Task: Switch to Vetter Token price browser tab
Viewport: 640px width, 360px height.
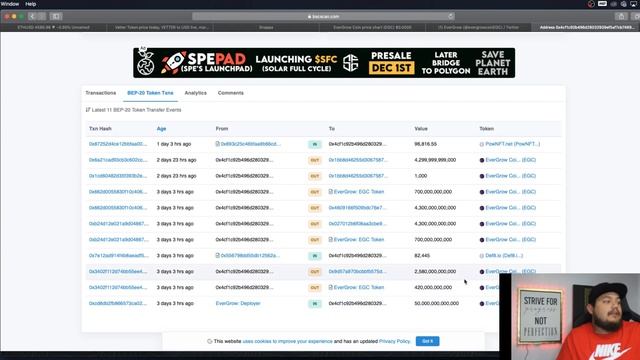Action: (x=160, y=27)
